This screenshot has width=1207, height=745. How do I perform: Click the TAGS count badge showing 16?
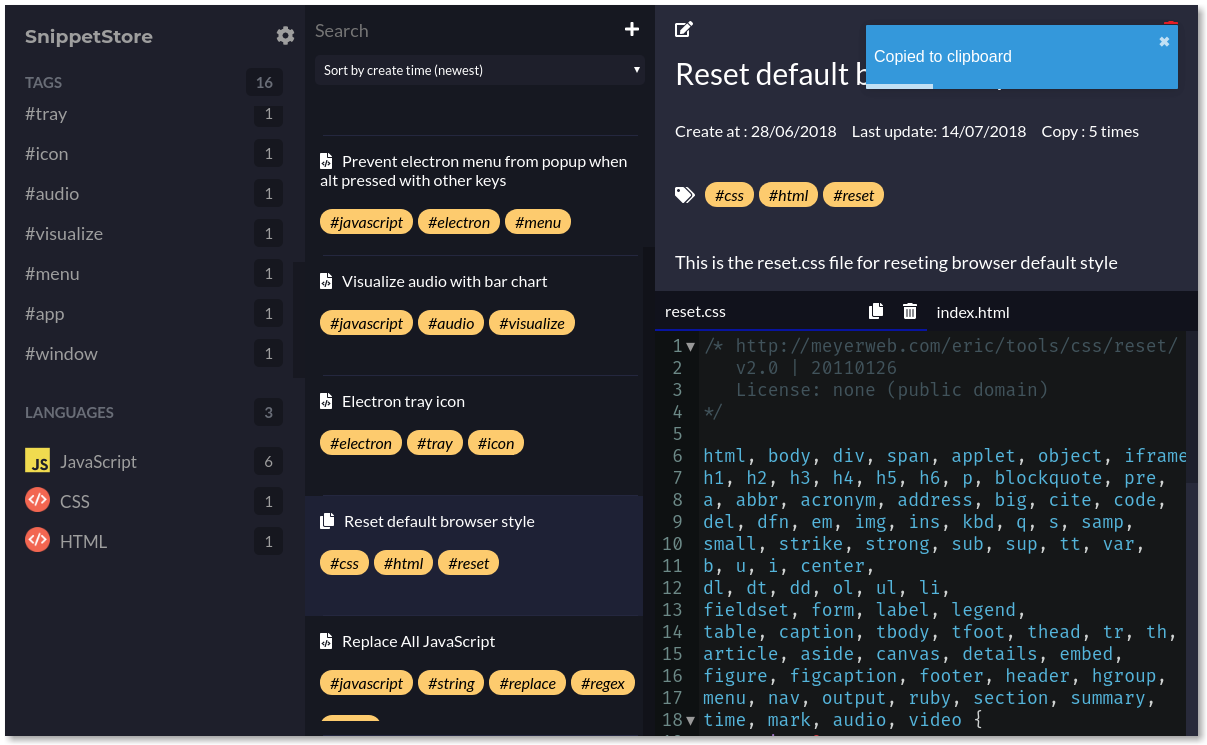264,82
